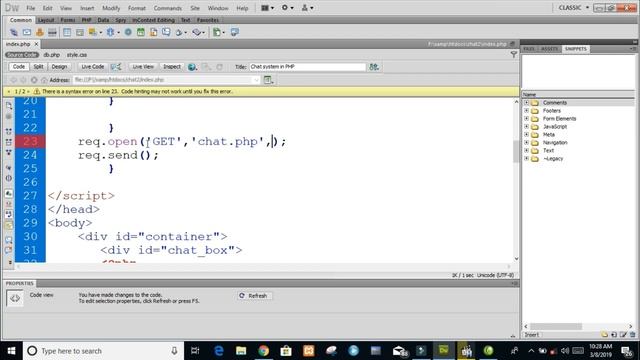Switch to Design view

click(x=59, y=67)
